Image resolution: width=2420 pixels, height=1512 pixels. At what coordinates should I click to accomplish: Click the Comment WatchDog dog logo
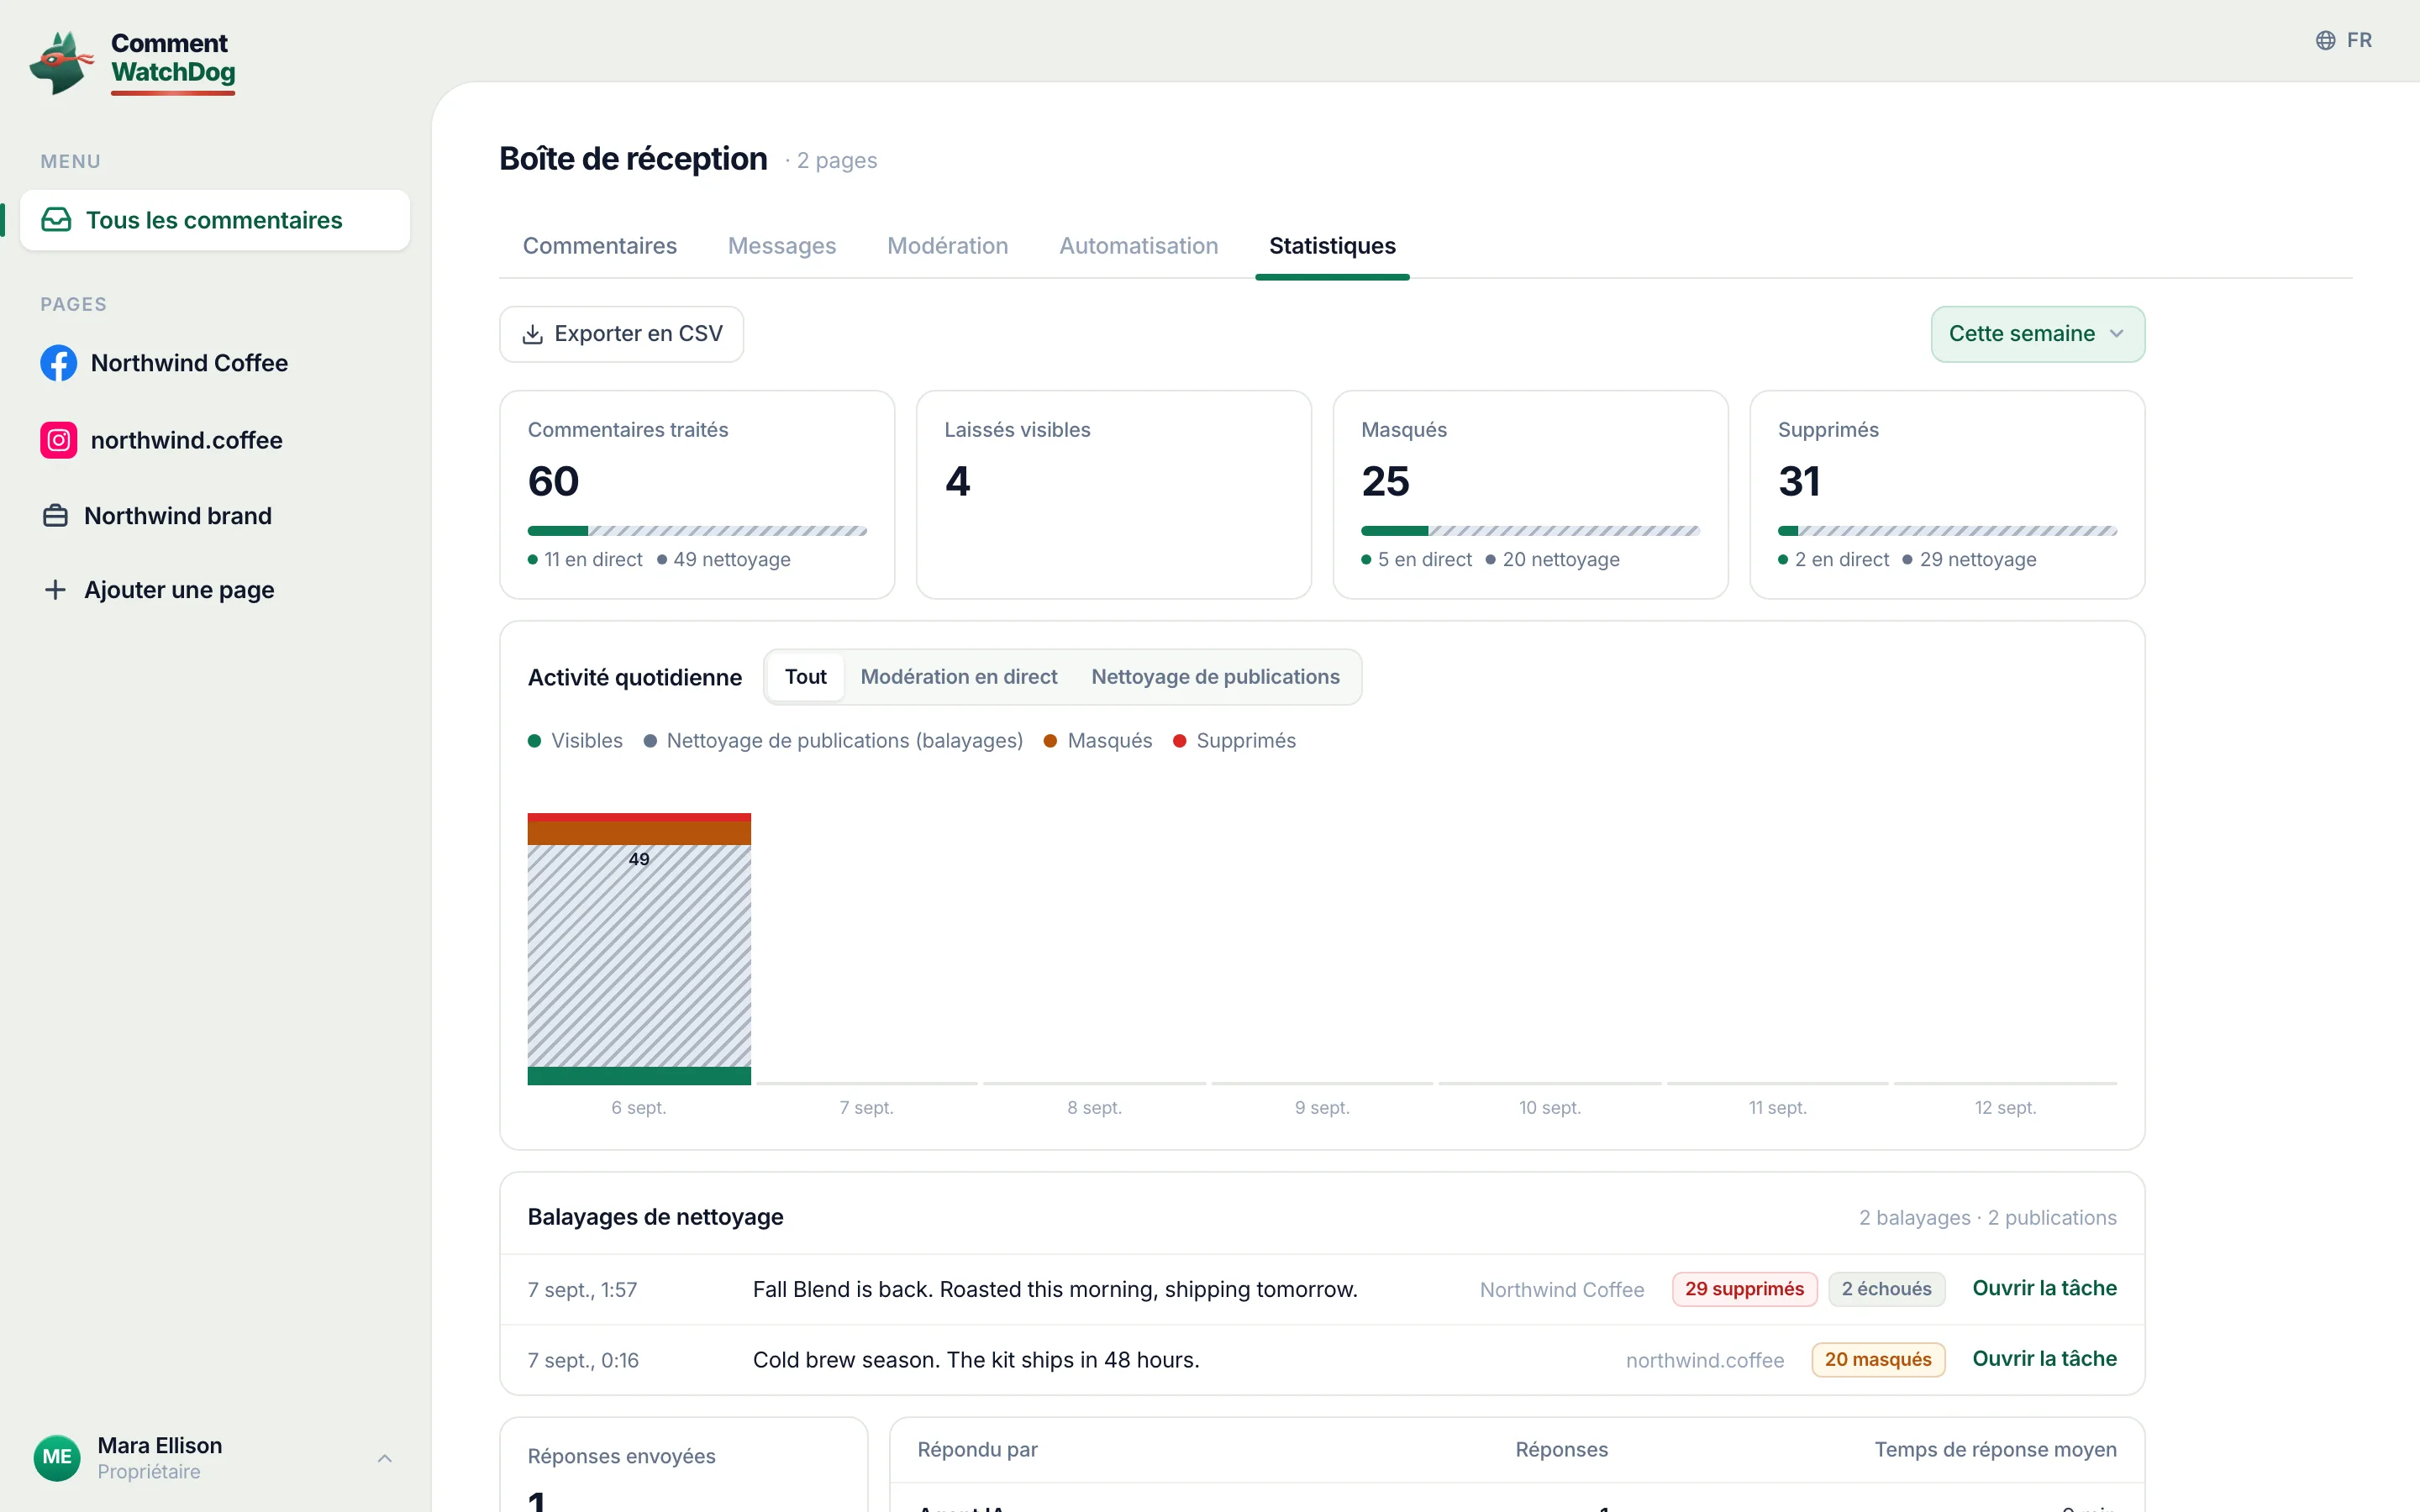click(62, 62)
